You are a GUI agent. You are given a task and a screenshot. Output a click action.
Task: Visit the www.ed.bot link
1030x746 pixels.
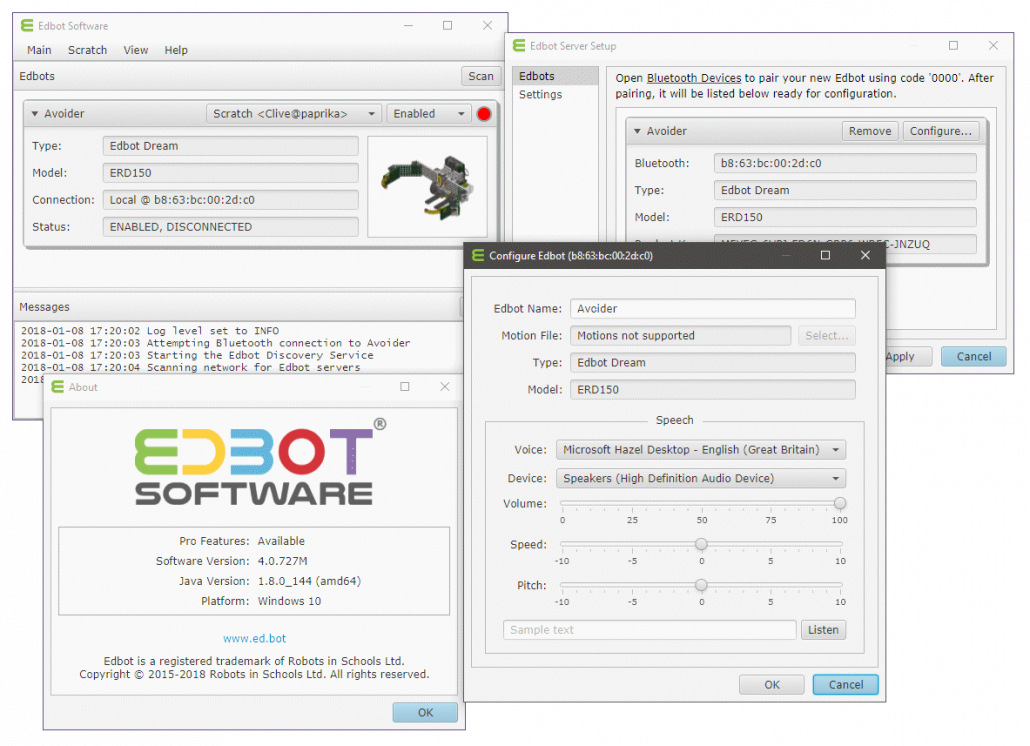(x=254, y=638)
